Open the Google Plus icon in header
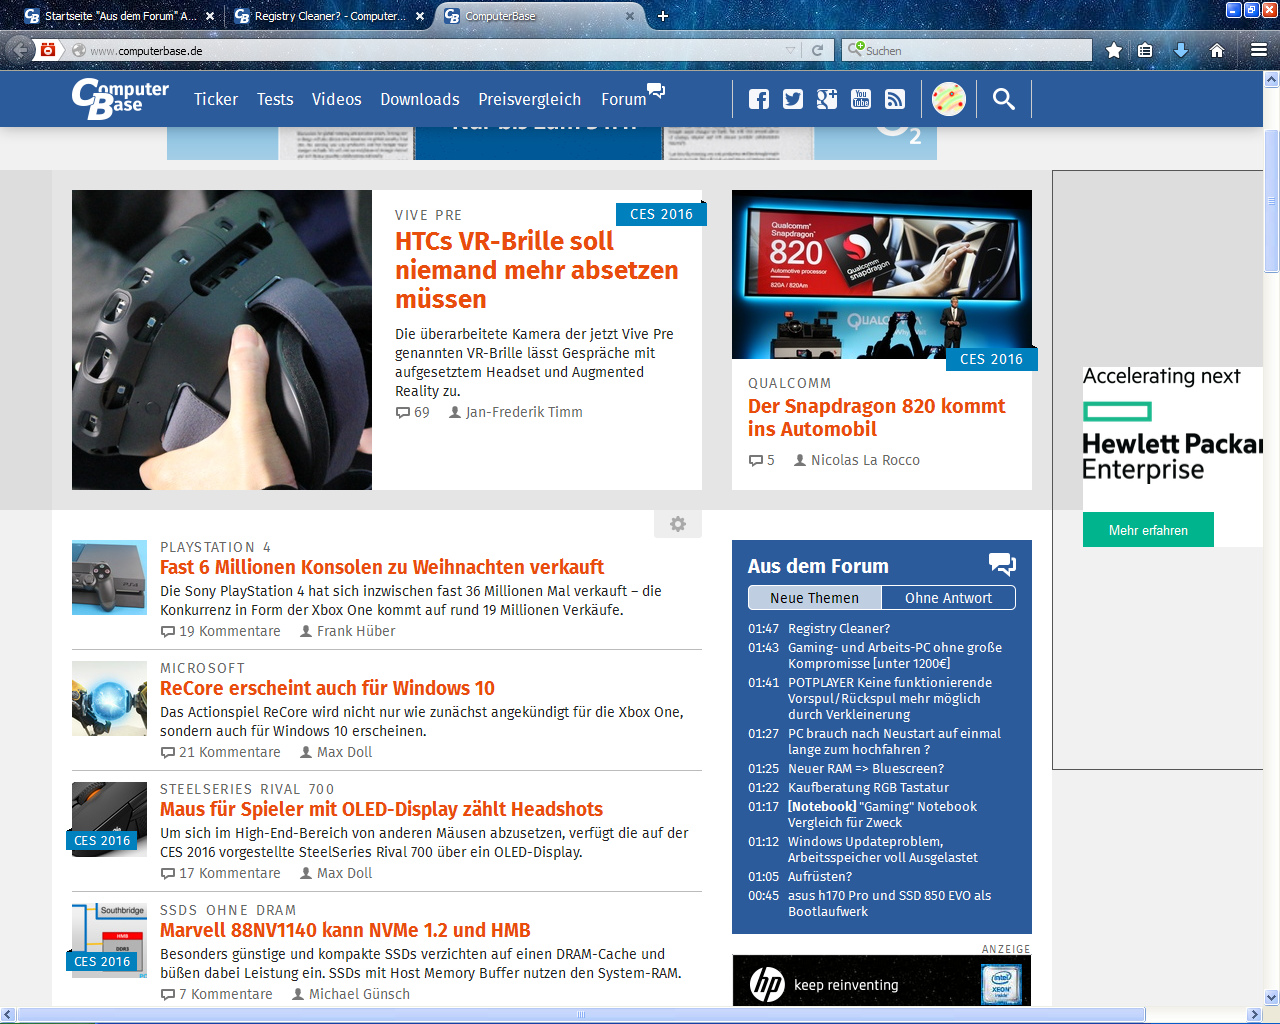 click(x=827, y=99)
